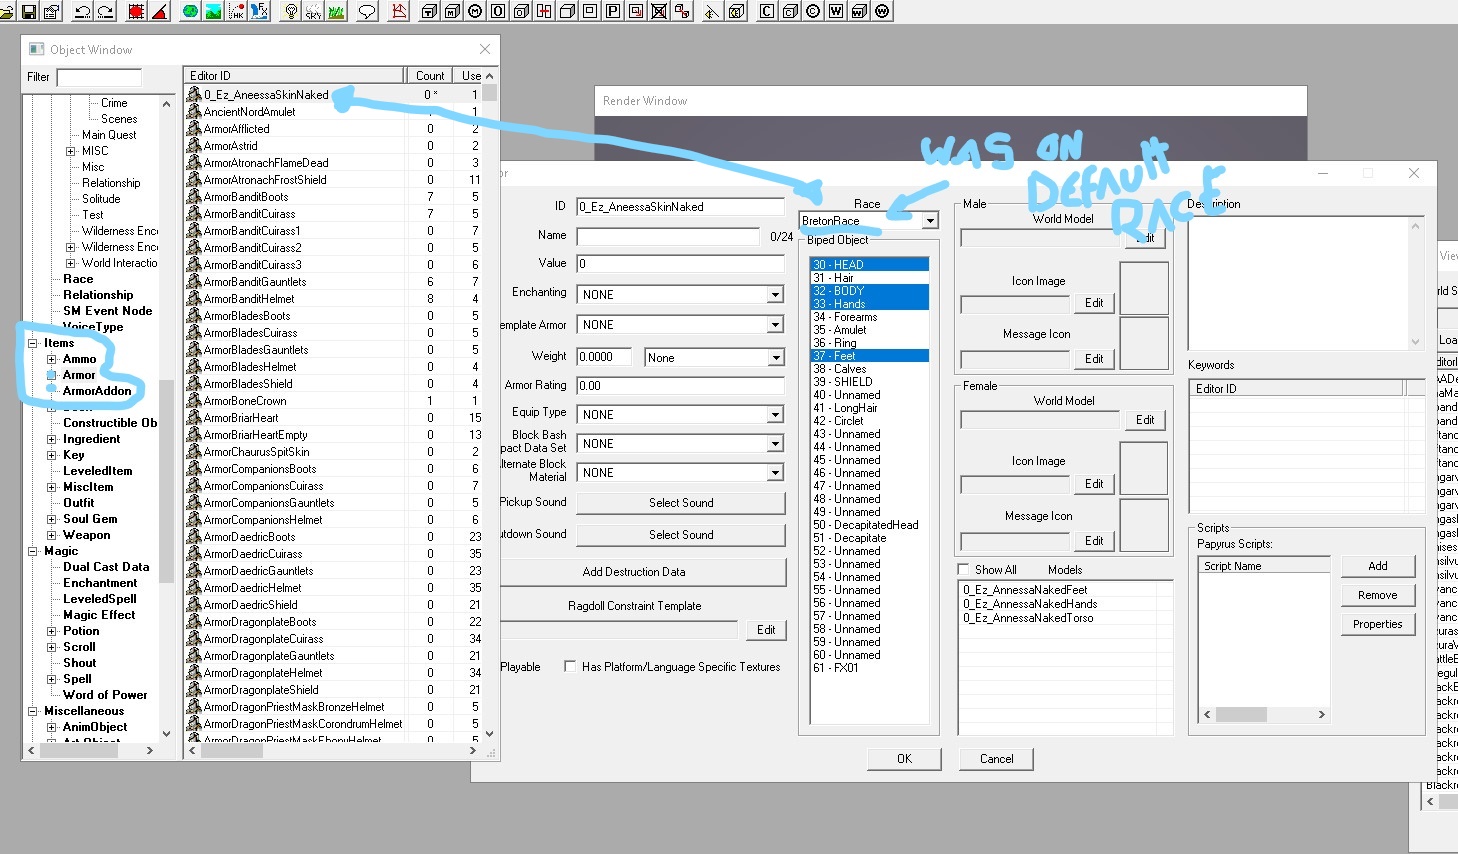Image resolution: width=1458 pixels, height=854 pixels.
Task: Click the Save plugin floppy icon
Action: (28, 11)
